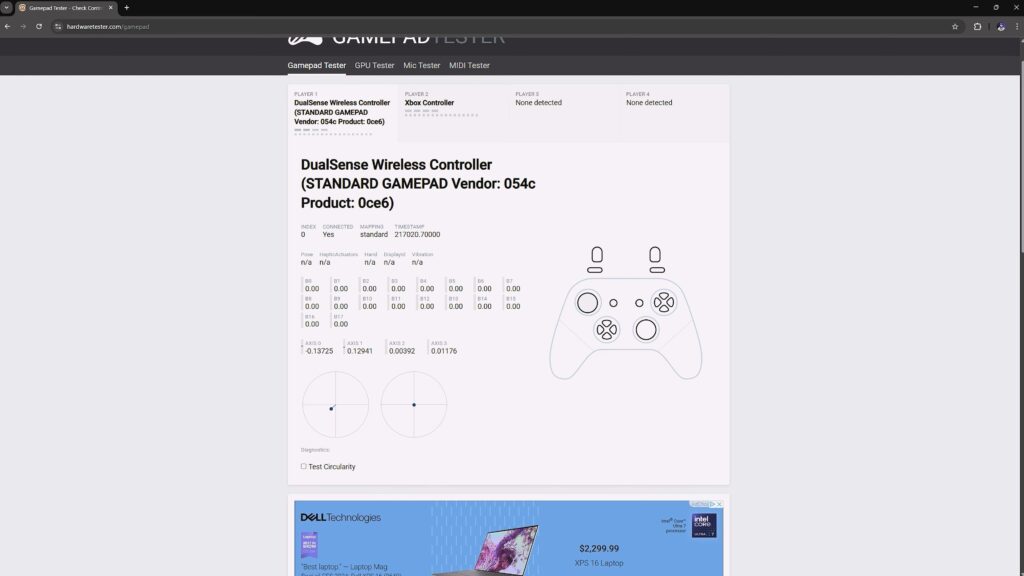This screenshot has width=1024, height=576.
Task: Click the timestamp value 217020.70000
Action: (x=417, y=234)
